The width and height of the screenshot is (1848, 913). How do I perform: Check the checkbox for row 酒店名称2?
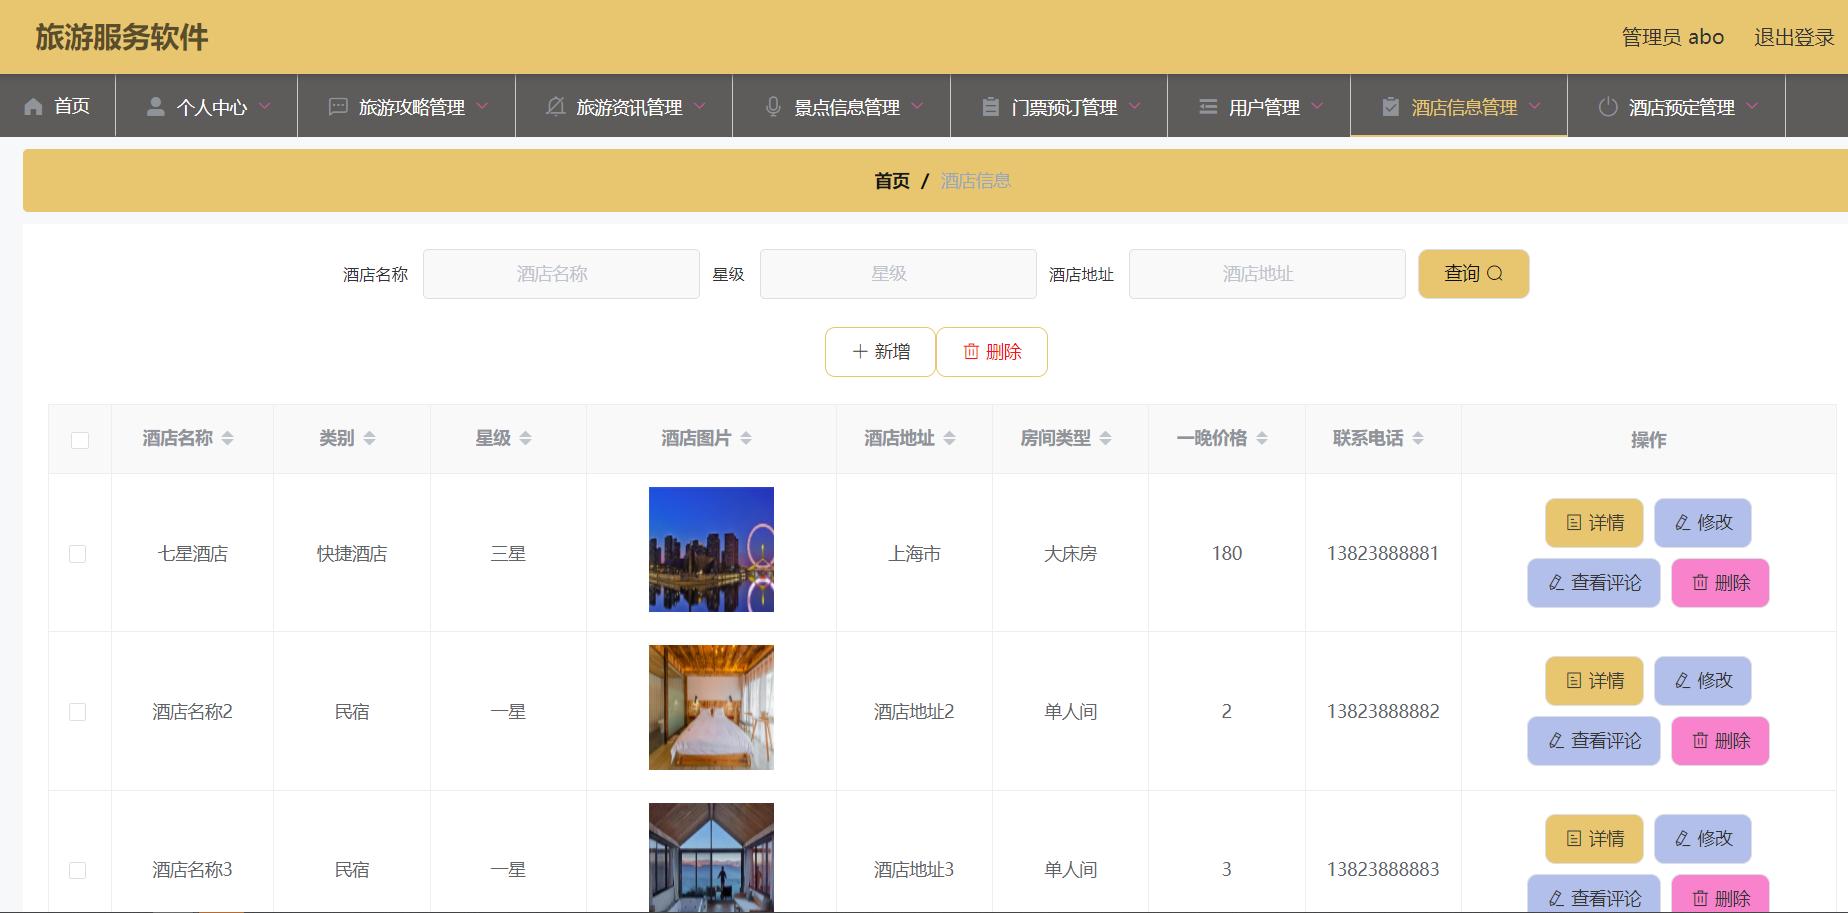(x=79, y=711)
